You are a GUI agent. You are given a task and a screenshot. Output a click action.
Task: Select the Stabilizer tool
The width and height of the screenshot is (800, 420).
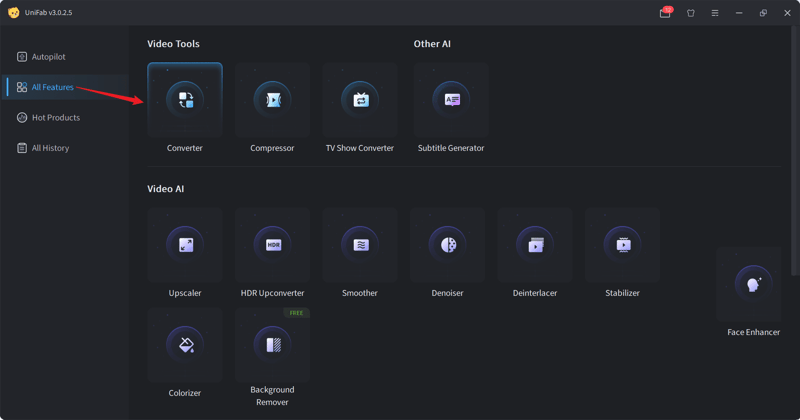tap(622, 245)
